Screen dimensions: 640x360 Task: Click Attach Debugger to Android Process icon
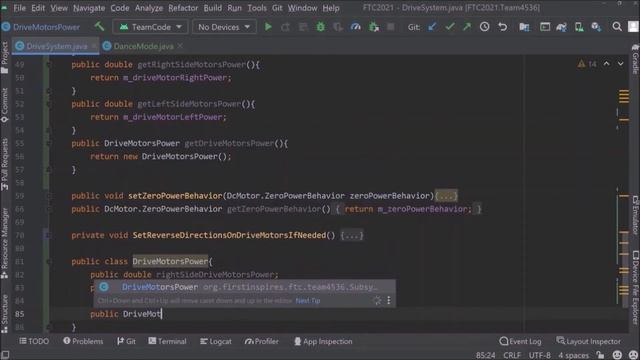pos(373,27)
